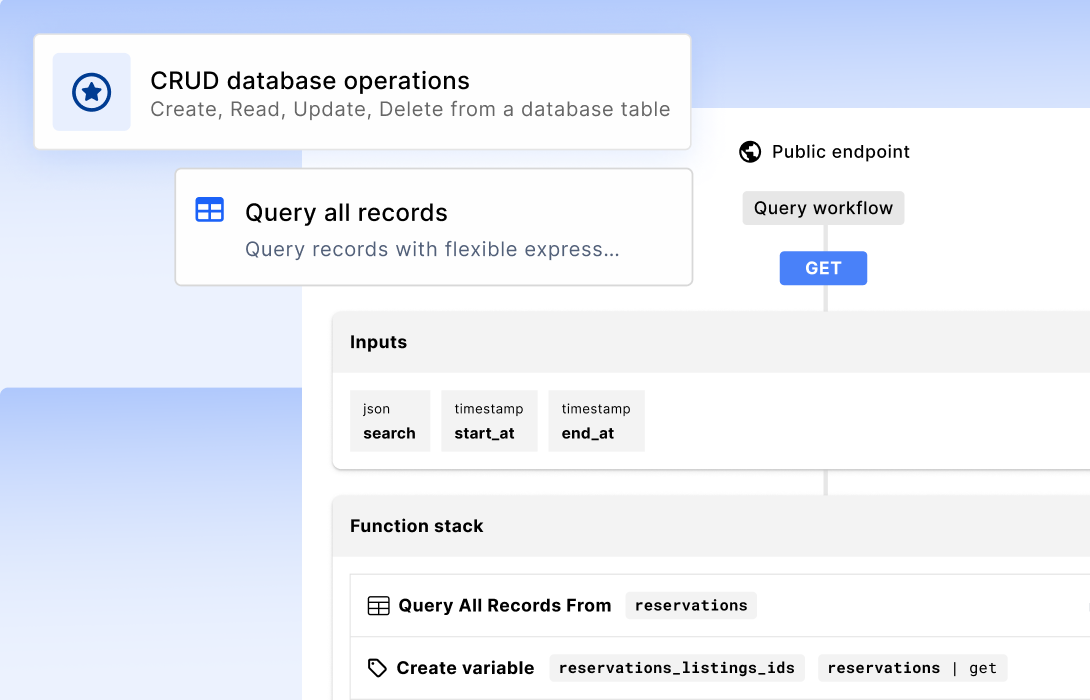Click the star badge icon on the CRUD card
Viewport: 1090px width, 700px height.
coord(91,92)
